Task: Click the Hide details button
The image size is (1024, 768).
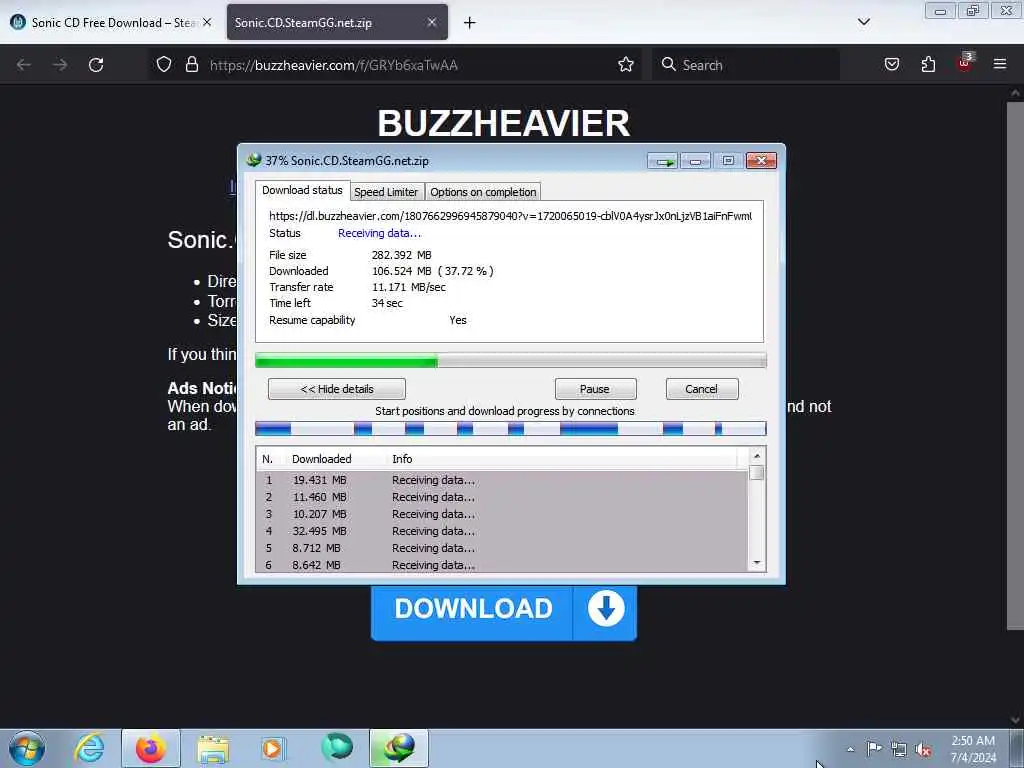Action: [336, 389]
